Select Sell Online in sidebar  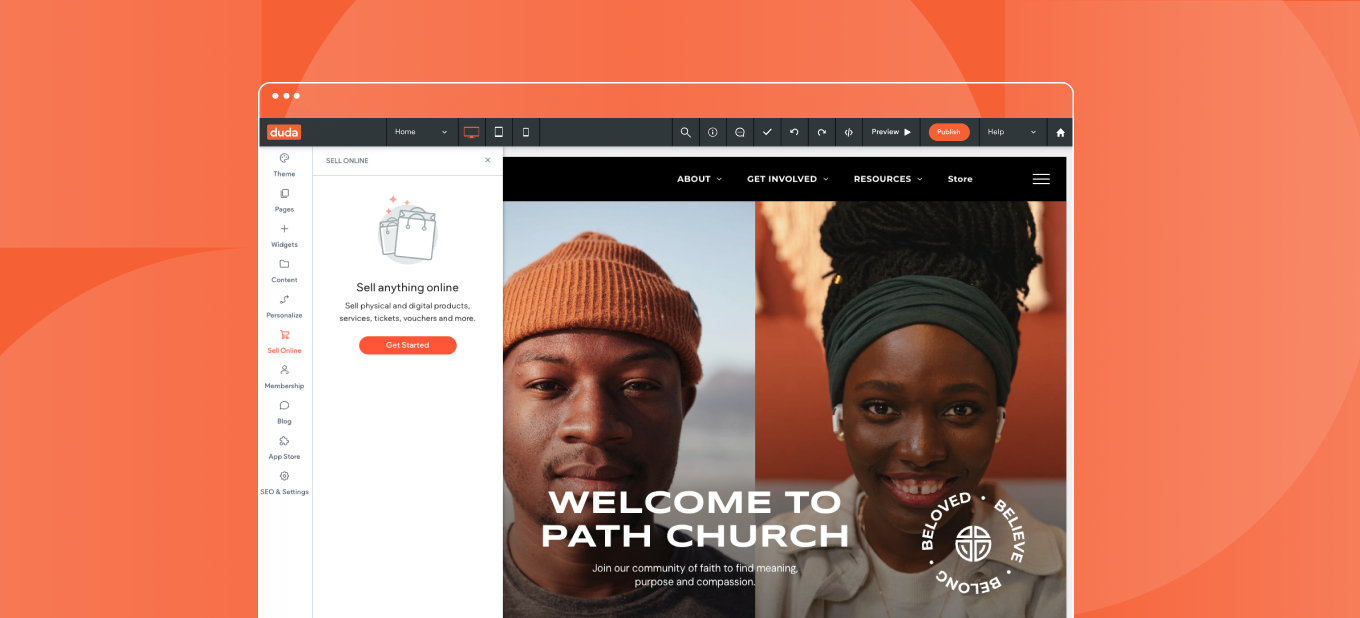(x=284, y=342)
